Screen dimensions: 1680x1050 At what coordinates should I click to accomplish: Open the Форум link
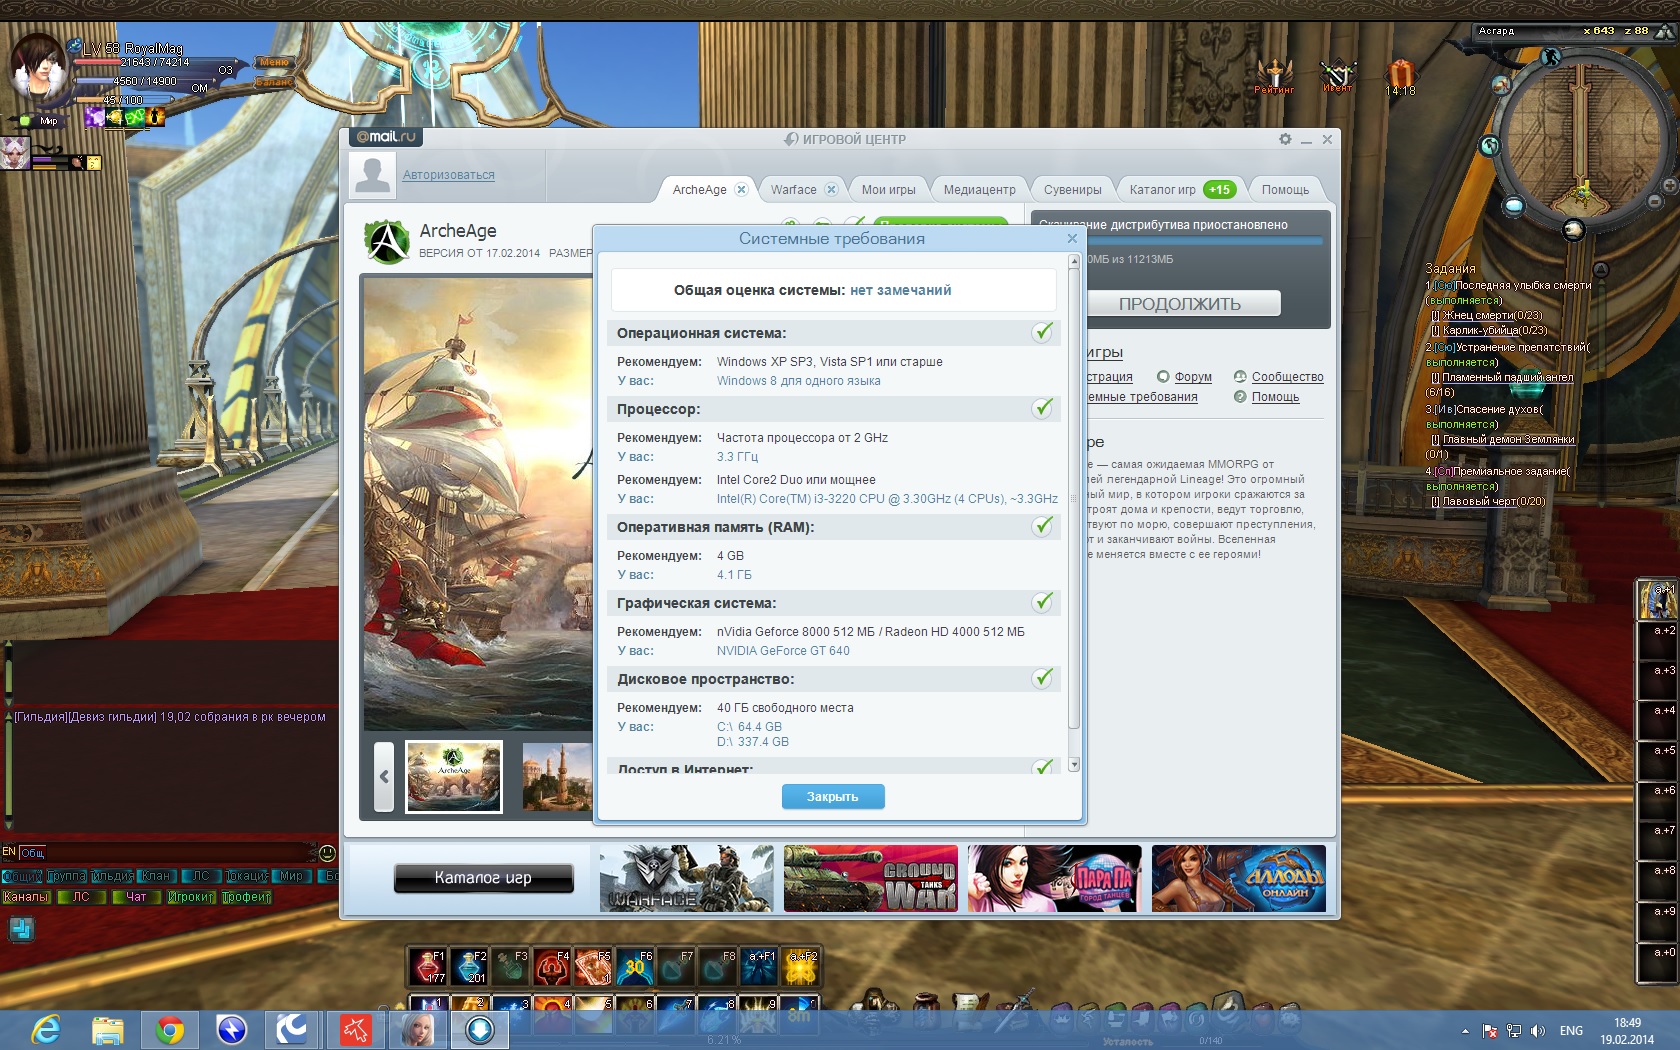point(1193,377)
